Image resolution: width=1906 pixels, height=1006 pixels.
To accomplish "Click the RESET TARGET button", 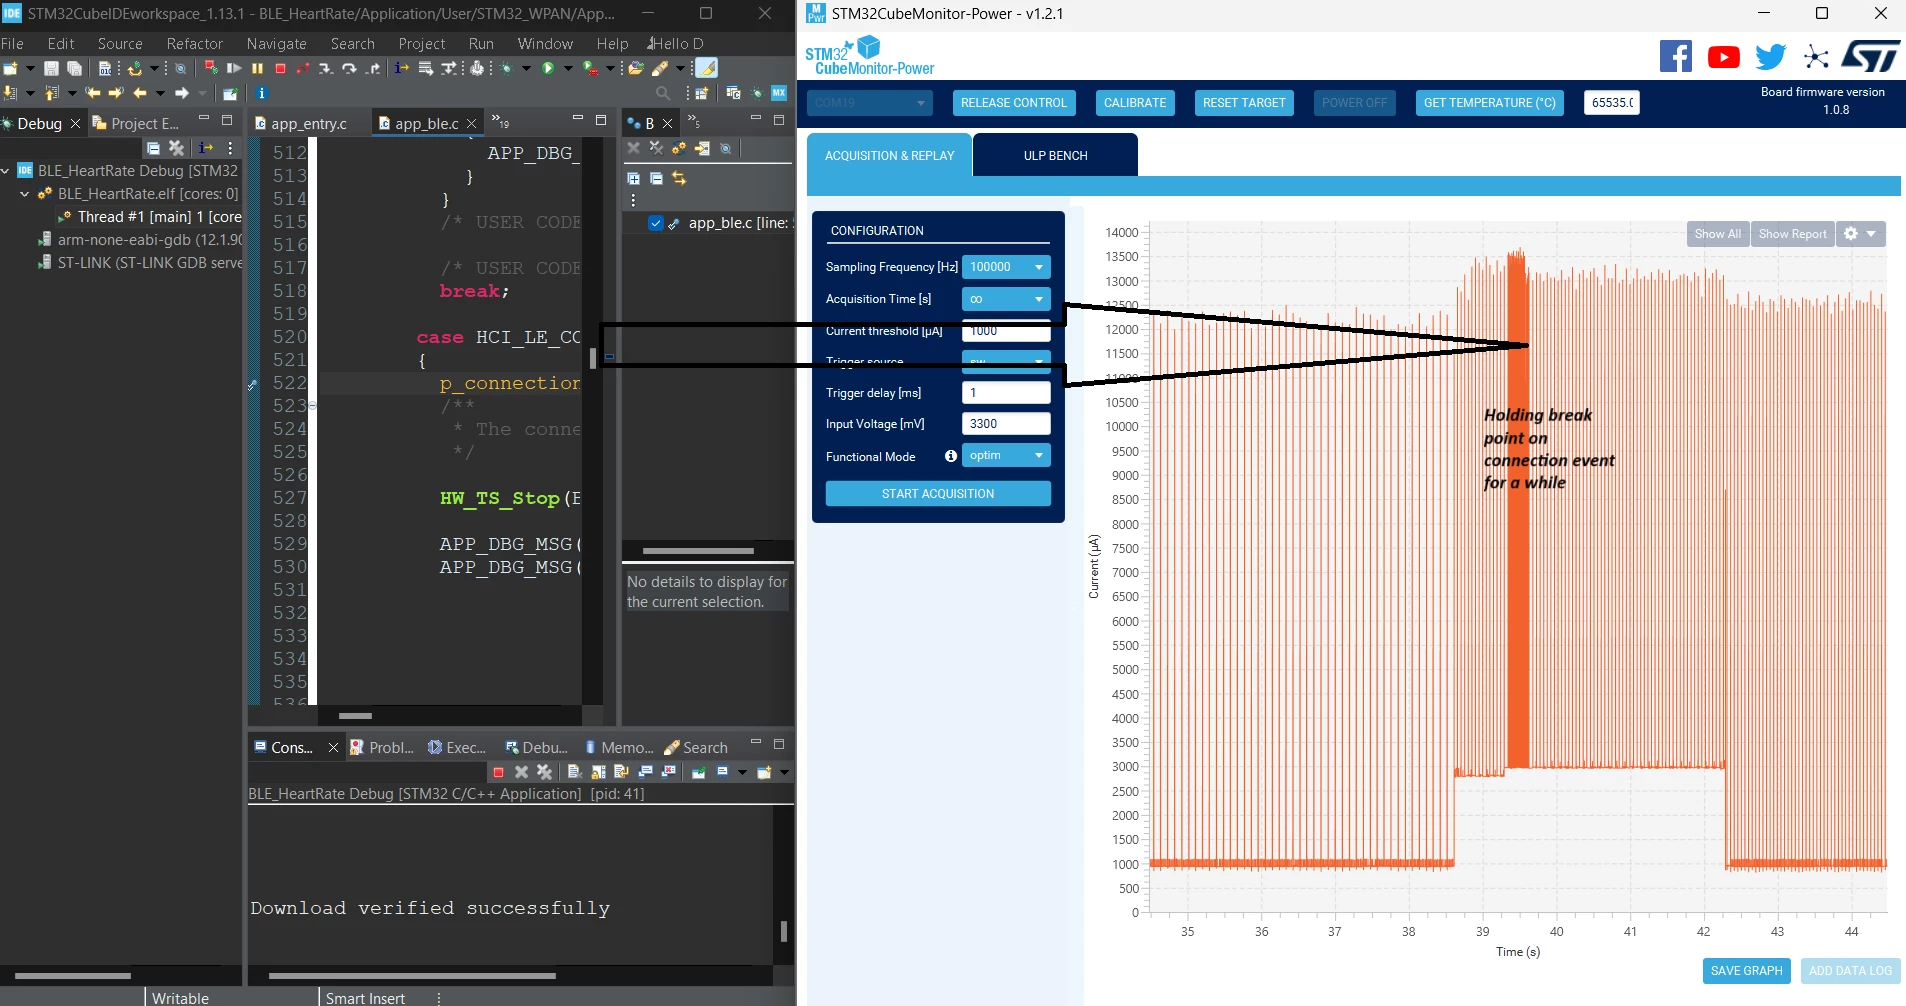I will point(1244,103).
